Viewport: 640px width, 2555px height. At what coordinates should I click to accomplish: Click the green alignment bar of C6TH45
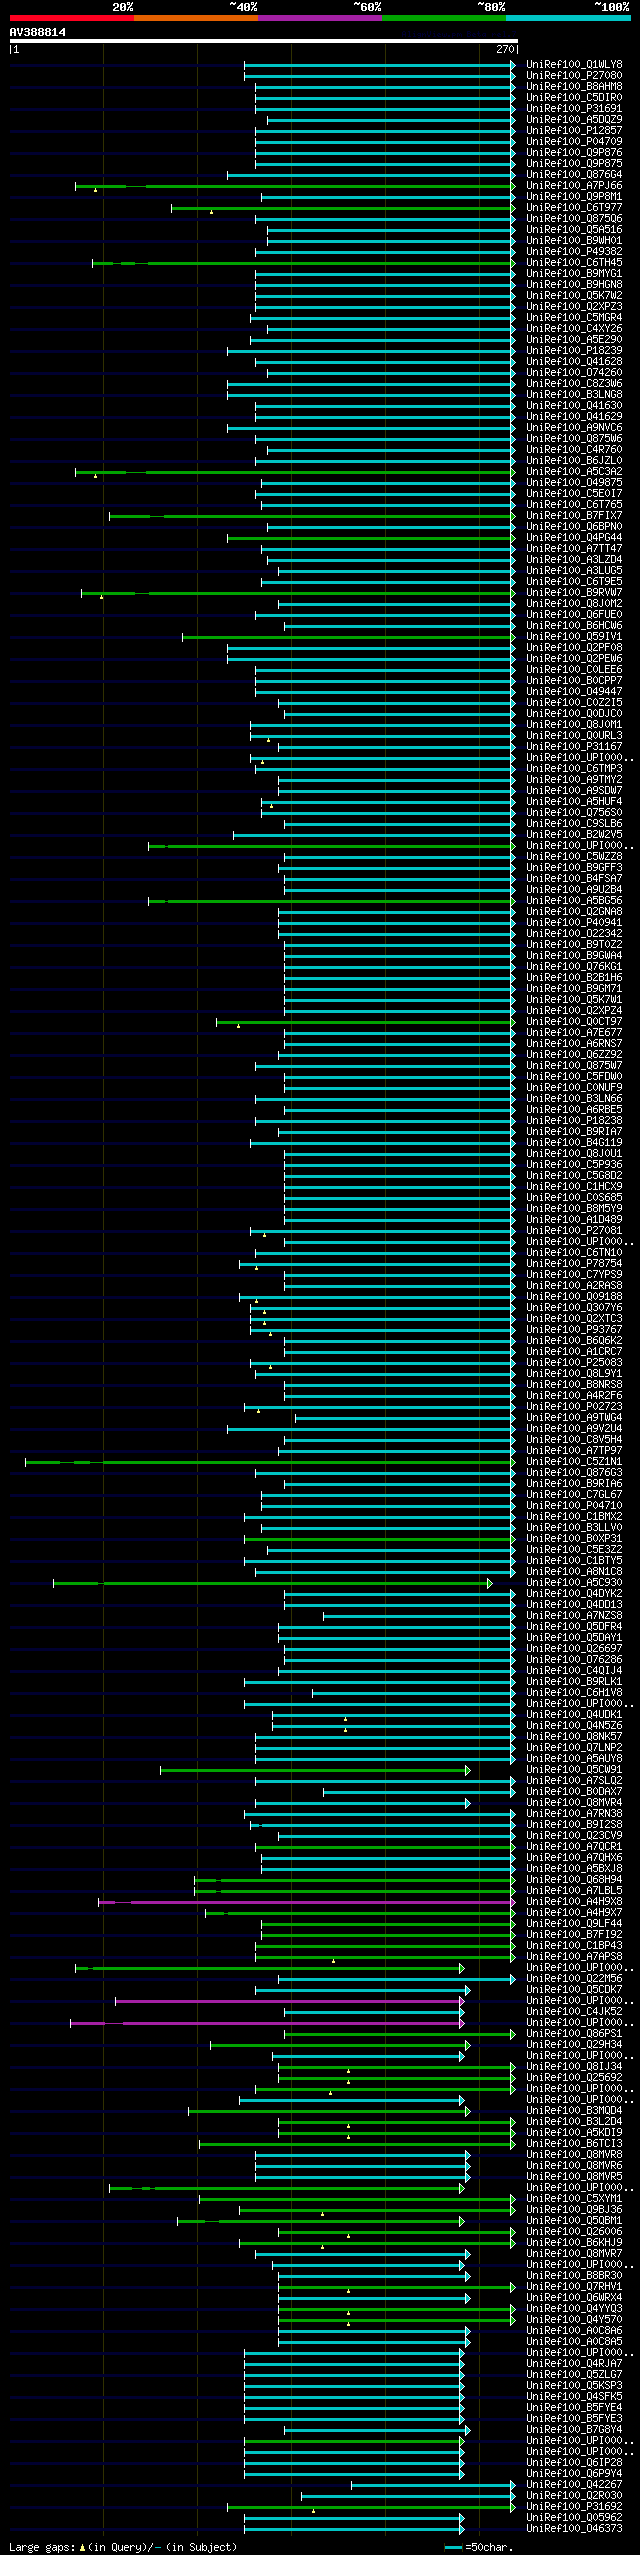[x=304, y=262]
